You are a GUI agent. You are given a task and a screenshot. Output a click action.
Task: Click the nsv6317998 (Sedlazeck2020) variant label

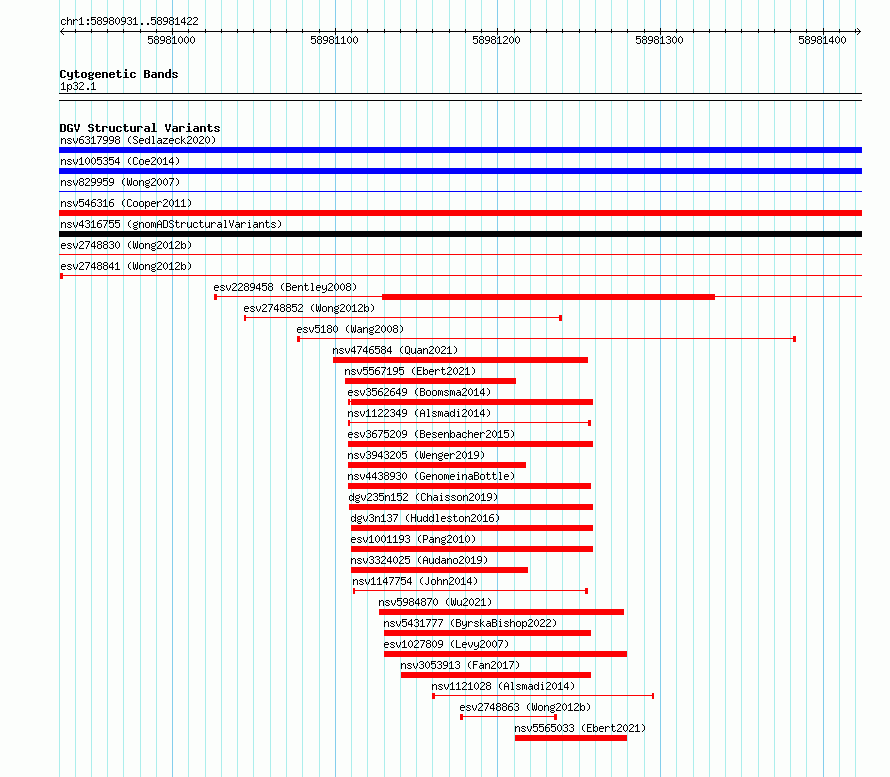(138, 140)
